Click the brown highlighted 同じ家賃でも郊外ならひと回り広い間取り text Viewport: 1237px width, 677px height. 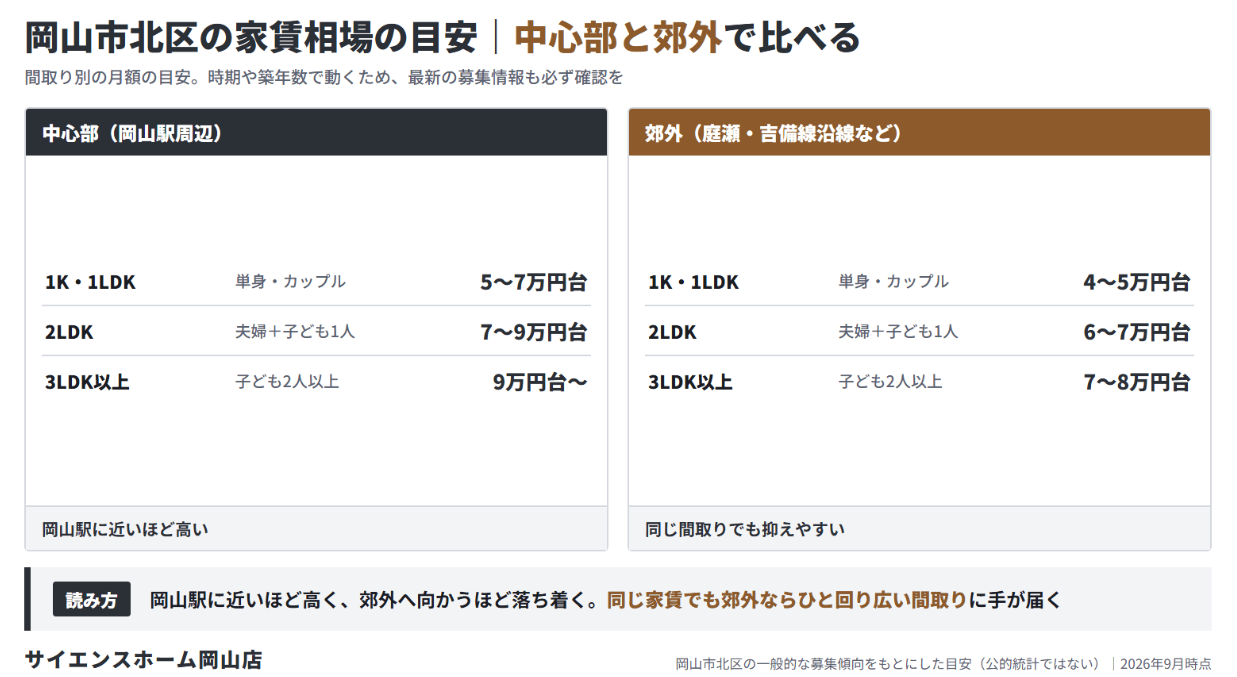(787, 600)
